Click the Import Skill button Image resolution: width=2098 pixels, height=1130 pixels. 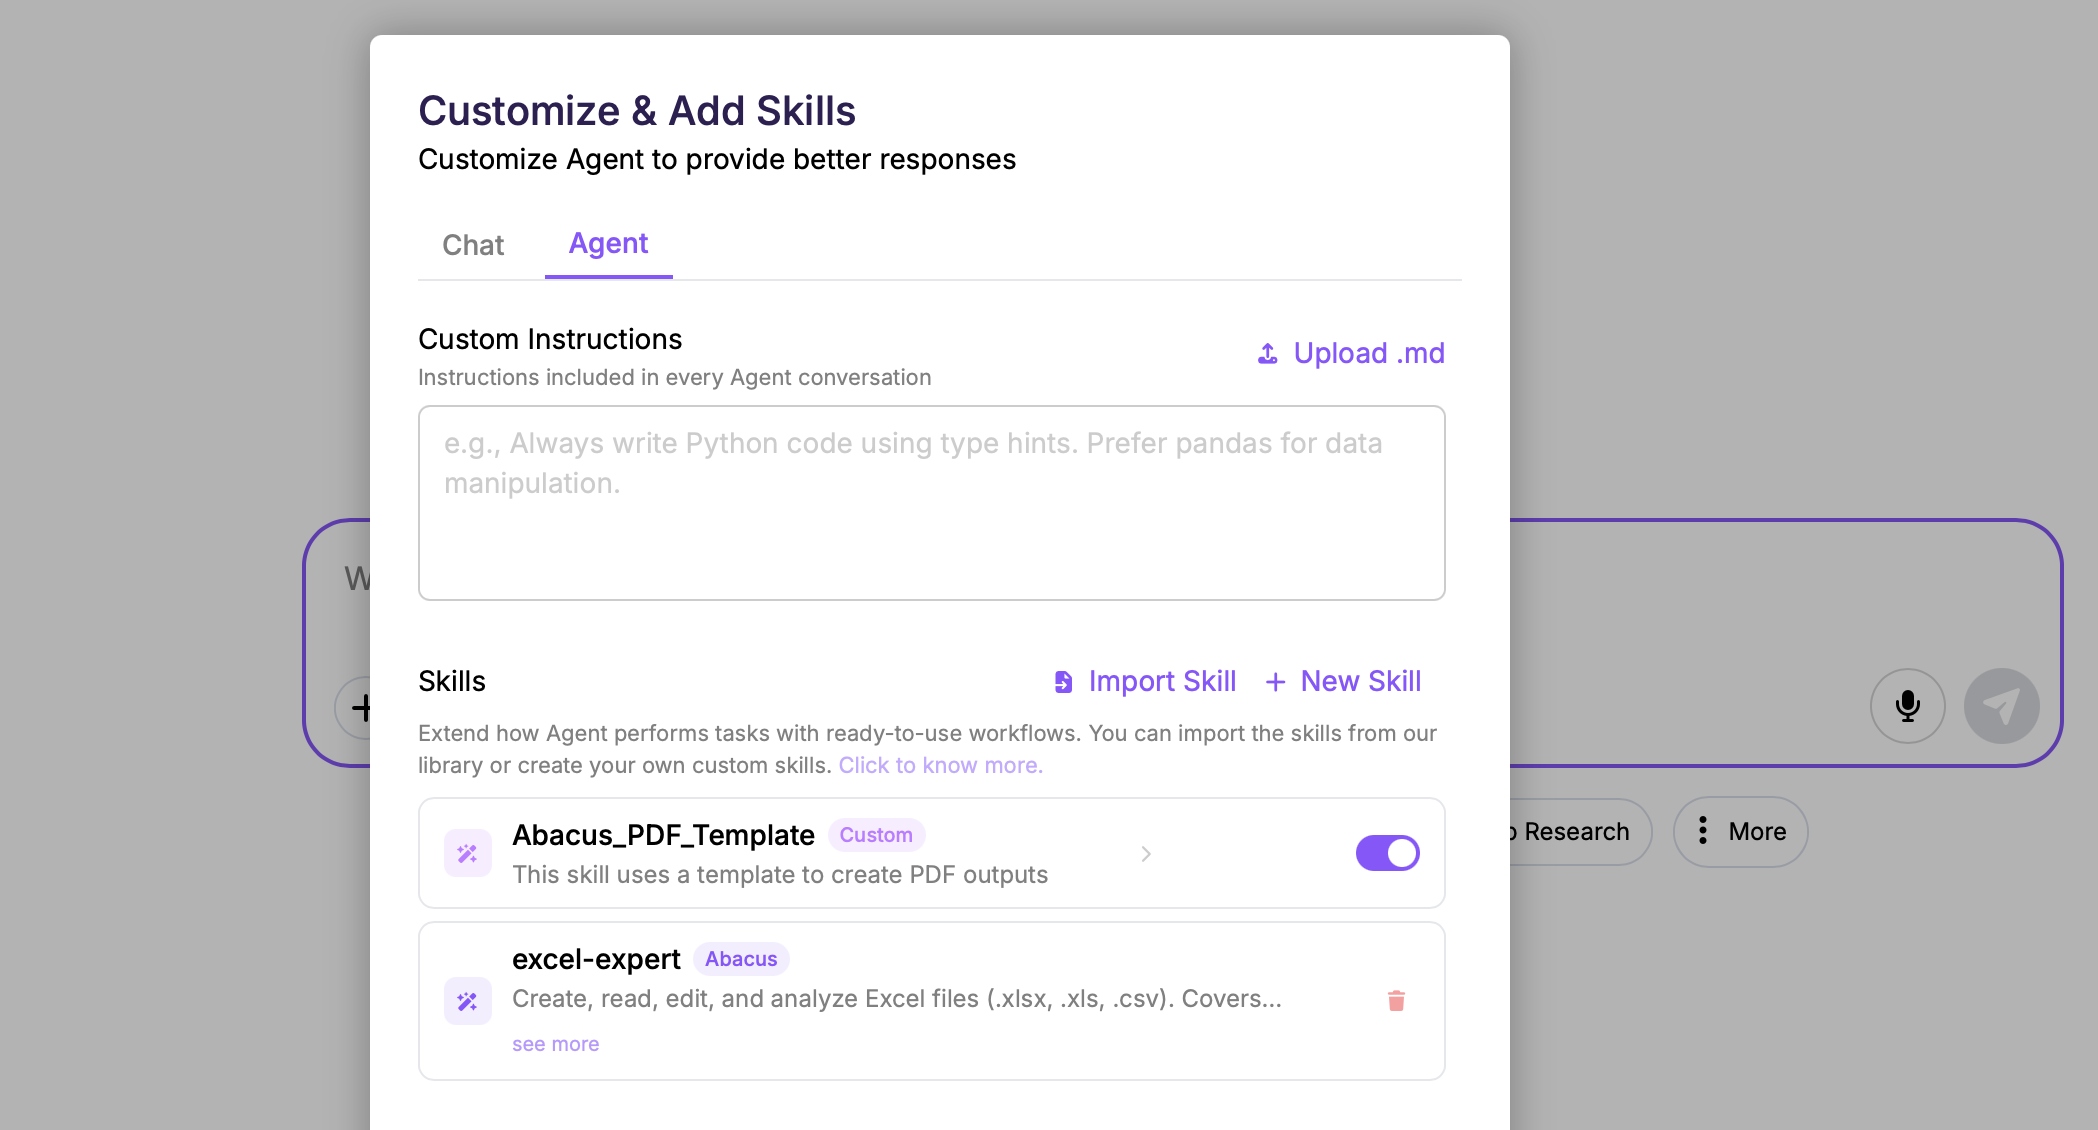[x=1162, y=682]
